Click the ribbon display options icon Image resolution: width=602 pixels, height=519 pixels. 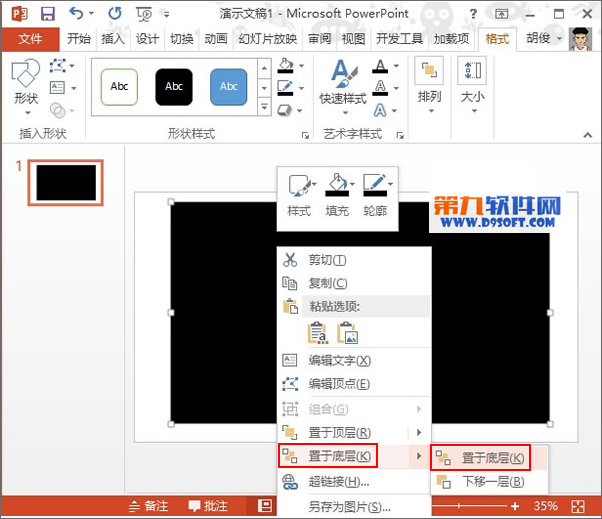pyautogui.click(x=501, y=14)
